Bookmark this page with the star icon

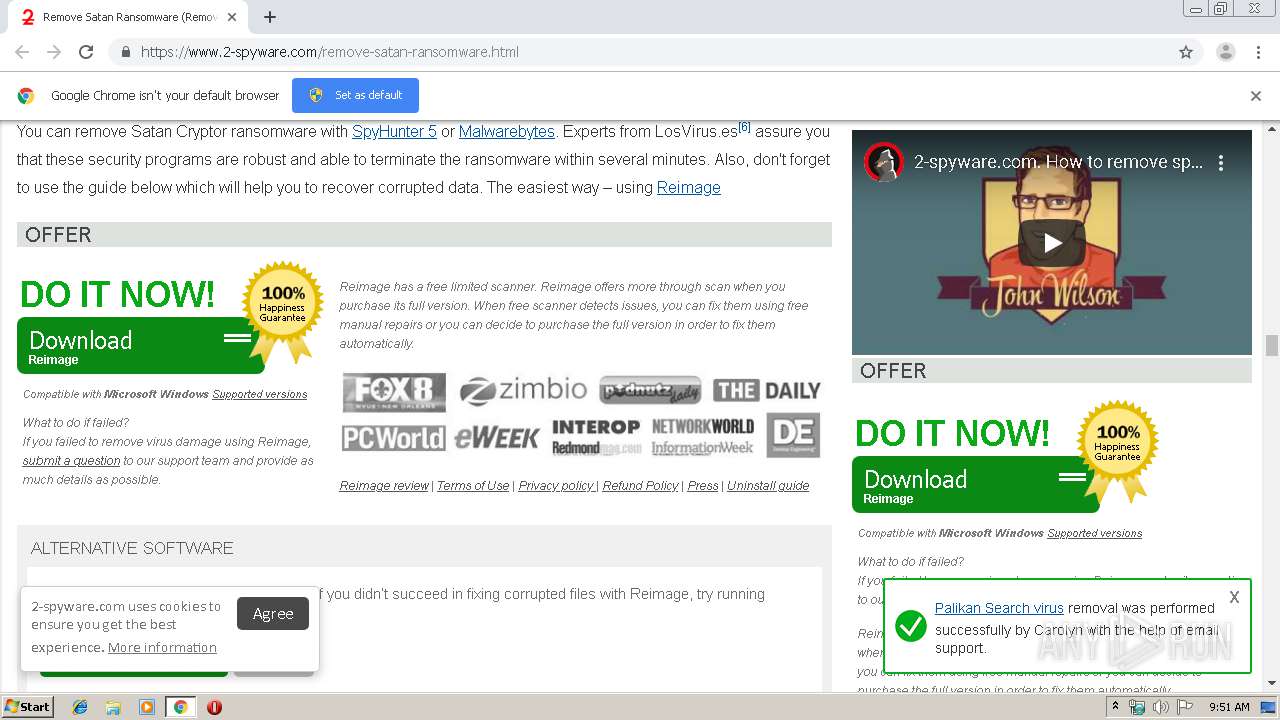point(1186,52)
